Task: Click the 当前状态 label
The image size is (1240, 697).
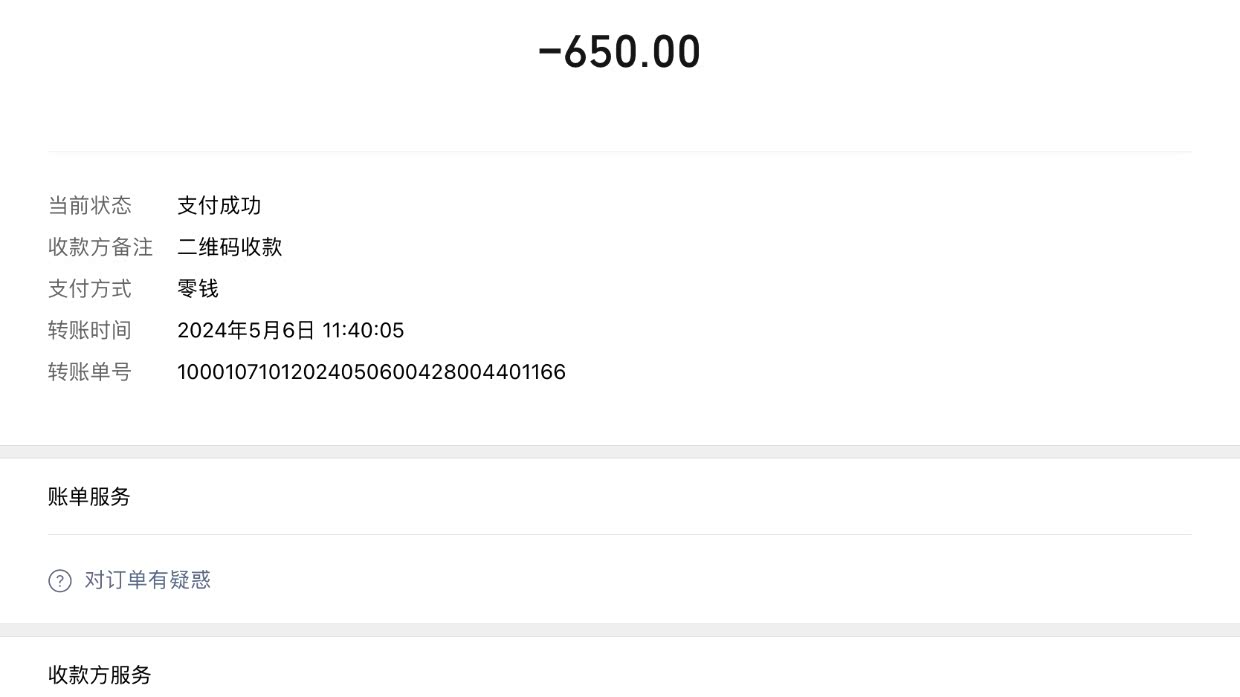Action: point(89,206)
